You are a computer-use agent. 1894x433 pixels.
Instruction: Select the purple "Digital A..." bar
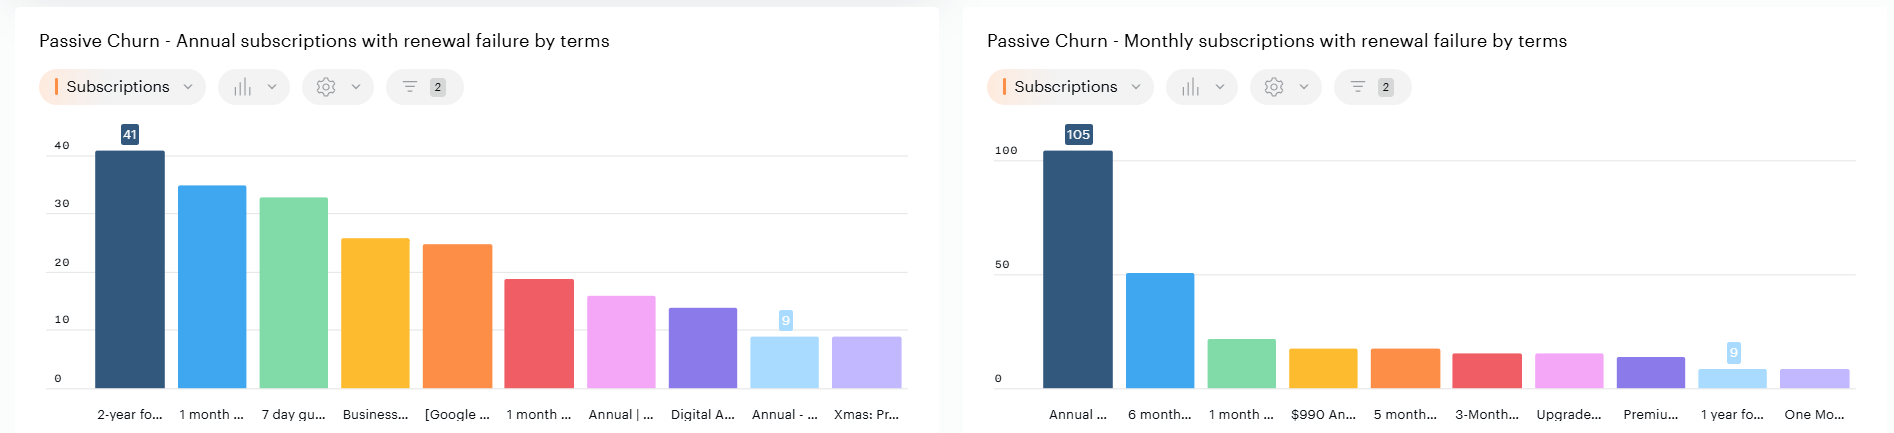[x=703, y=348]
